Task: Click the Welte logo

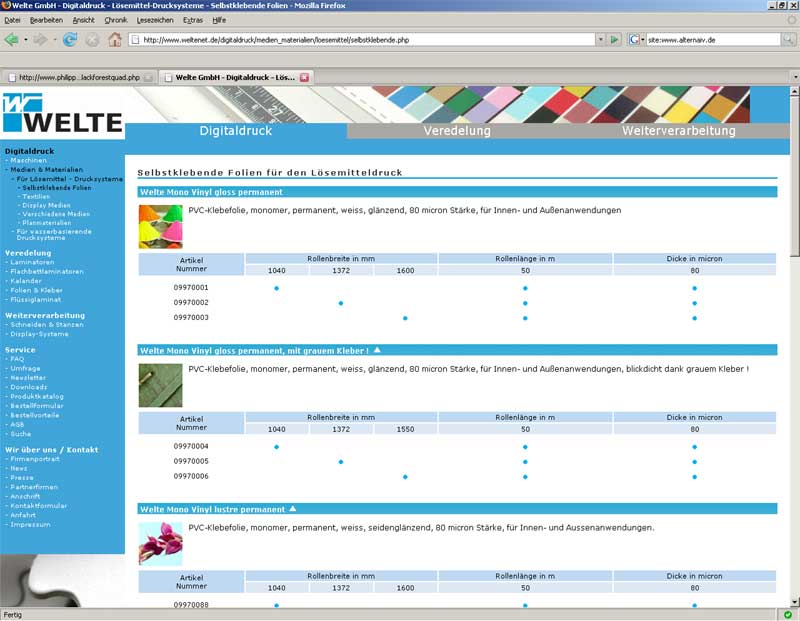Action: point(62,113)
